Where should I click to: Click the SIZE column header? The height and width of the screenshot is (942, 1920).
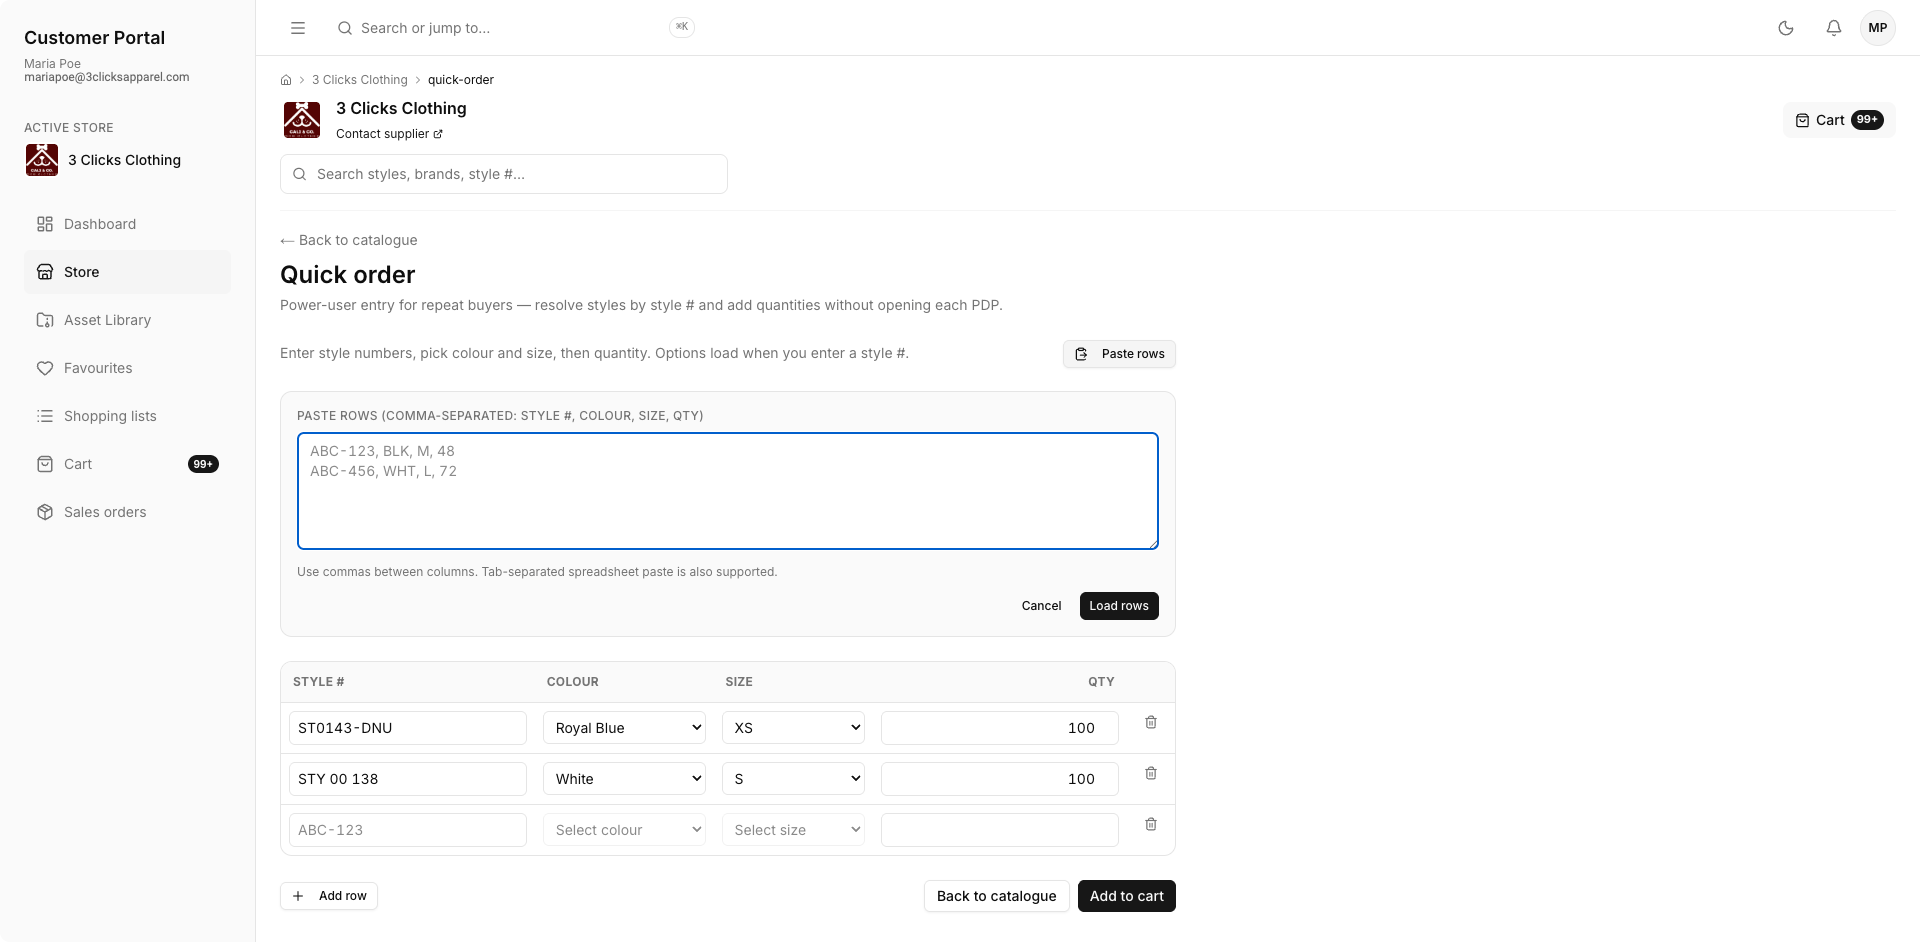pyautogui.click(x=739, y=682)
